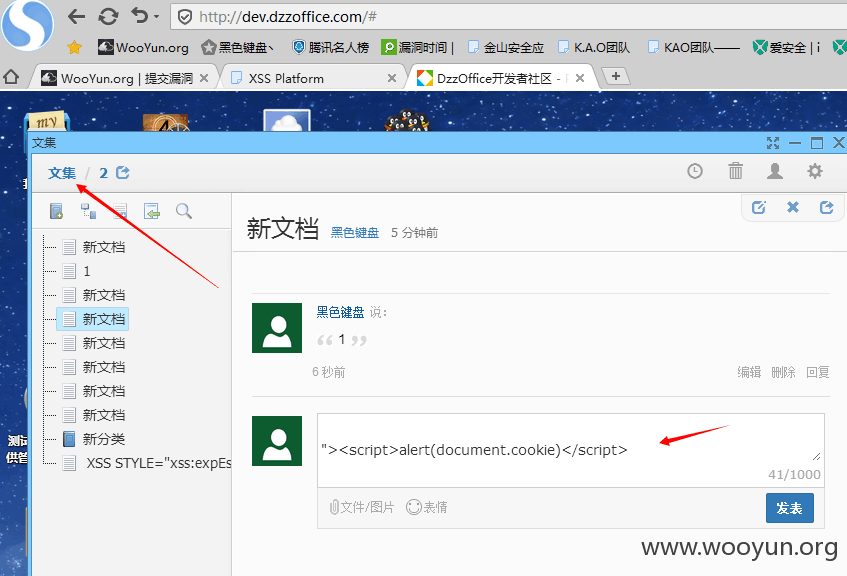The image size is (847, 576).
Task: Click the import arrow icon in sidebar toolbar
Action: [x=152, y=211]
